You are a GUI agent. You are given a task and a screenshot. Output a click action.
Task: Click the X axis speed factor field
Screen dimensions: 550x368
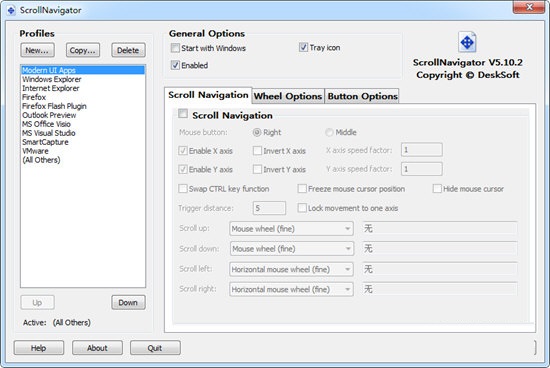point(422,150)
